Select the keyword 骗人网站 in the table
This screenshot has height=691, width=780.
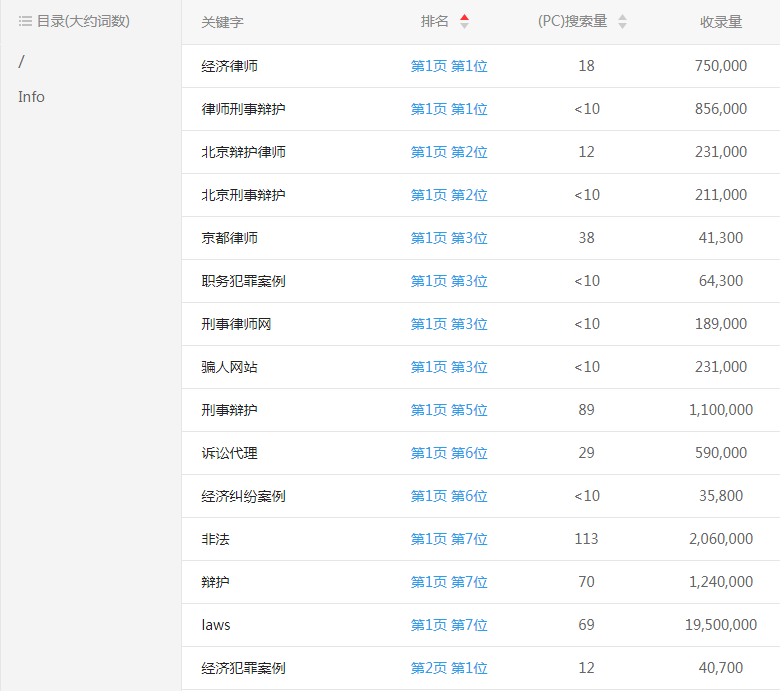pos(229,367)
